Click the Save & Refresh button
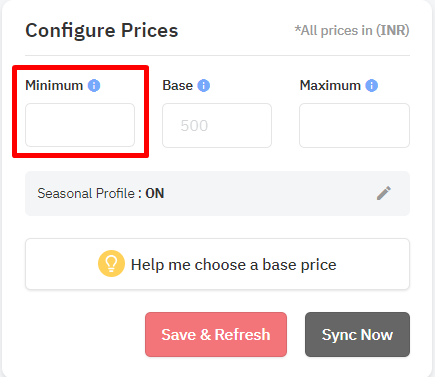 216,334
